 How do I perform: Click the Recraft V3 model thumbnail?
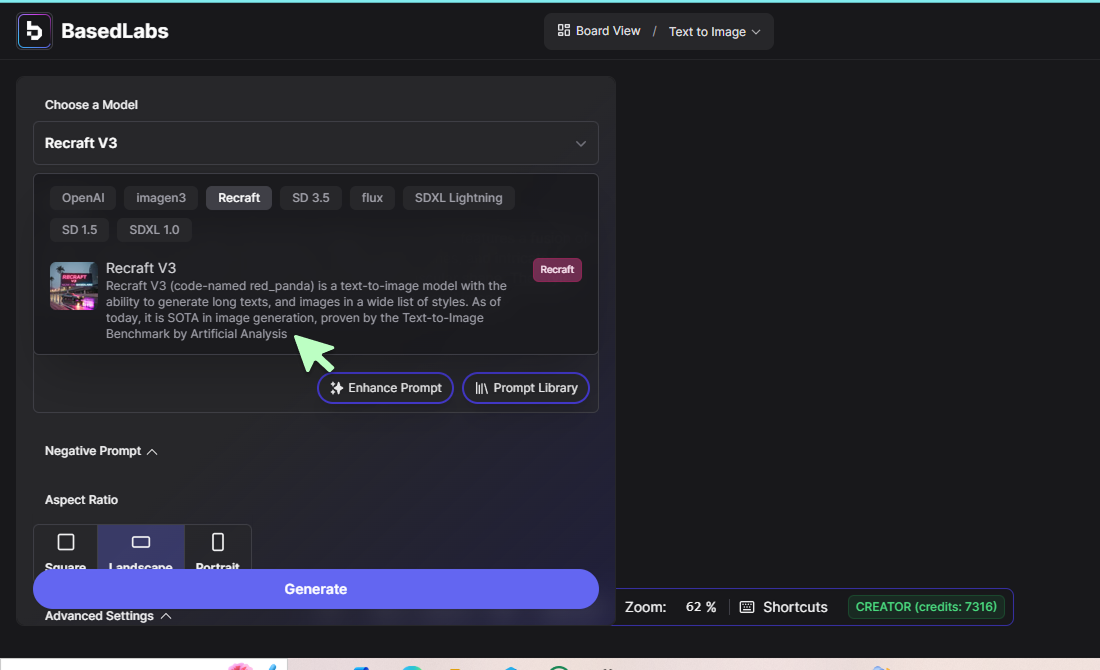point(73,286)
